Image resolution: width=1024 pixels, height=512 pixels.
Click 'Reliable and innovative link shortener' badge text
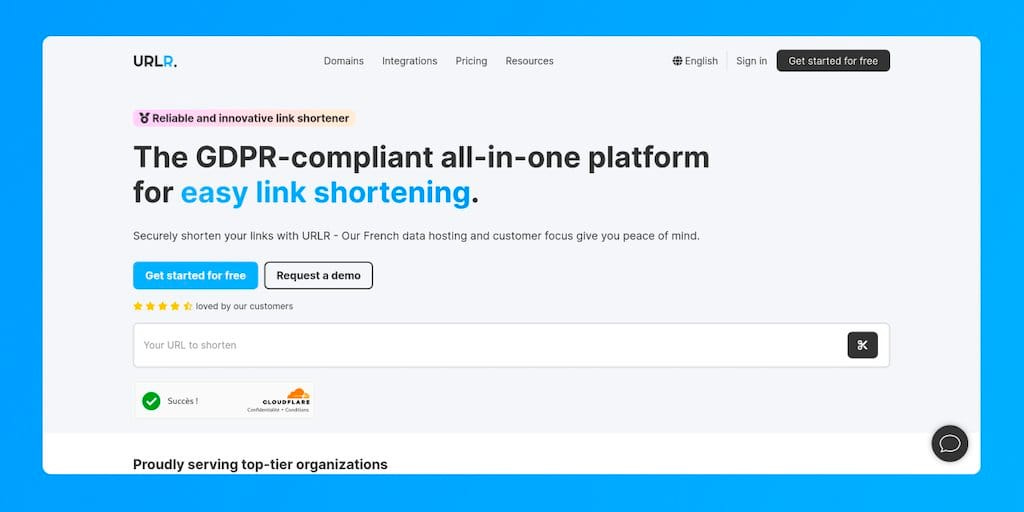tap(251, 118)
